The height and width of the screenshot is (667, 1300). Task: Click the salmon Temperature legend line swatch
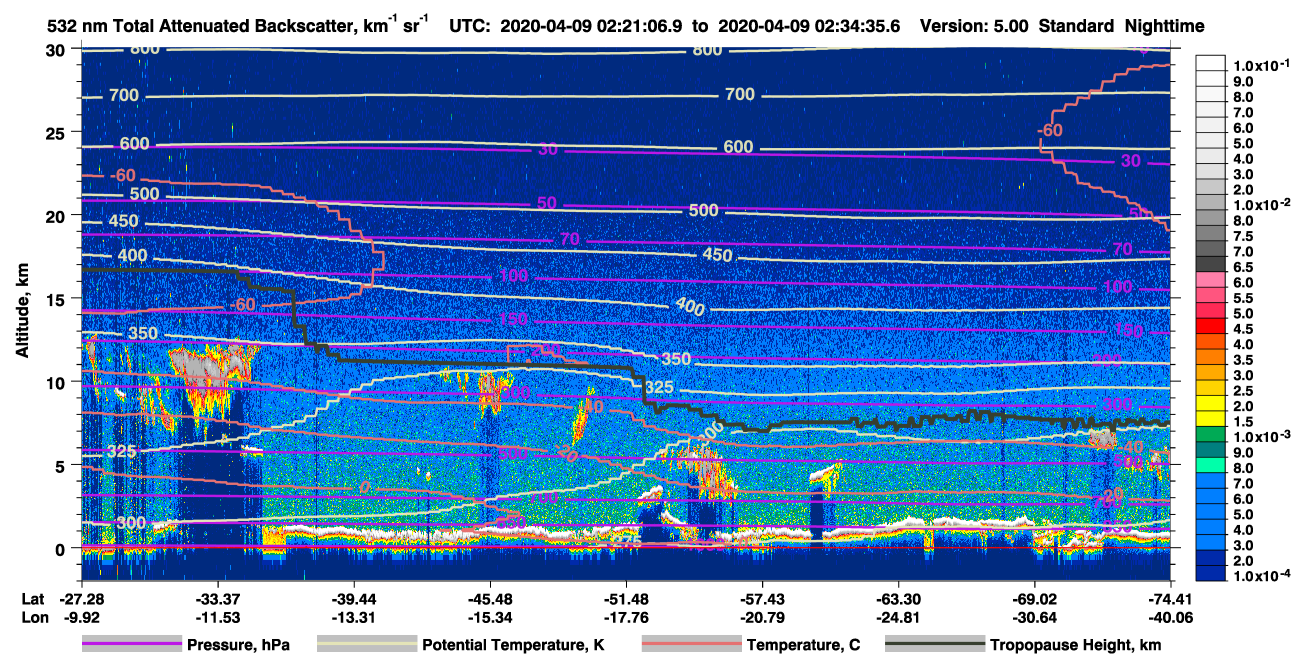692,645
